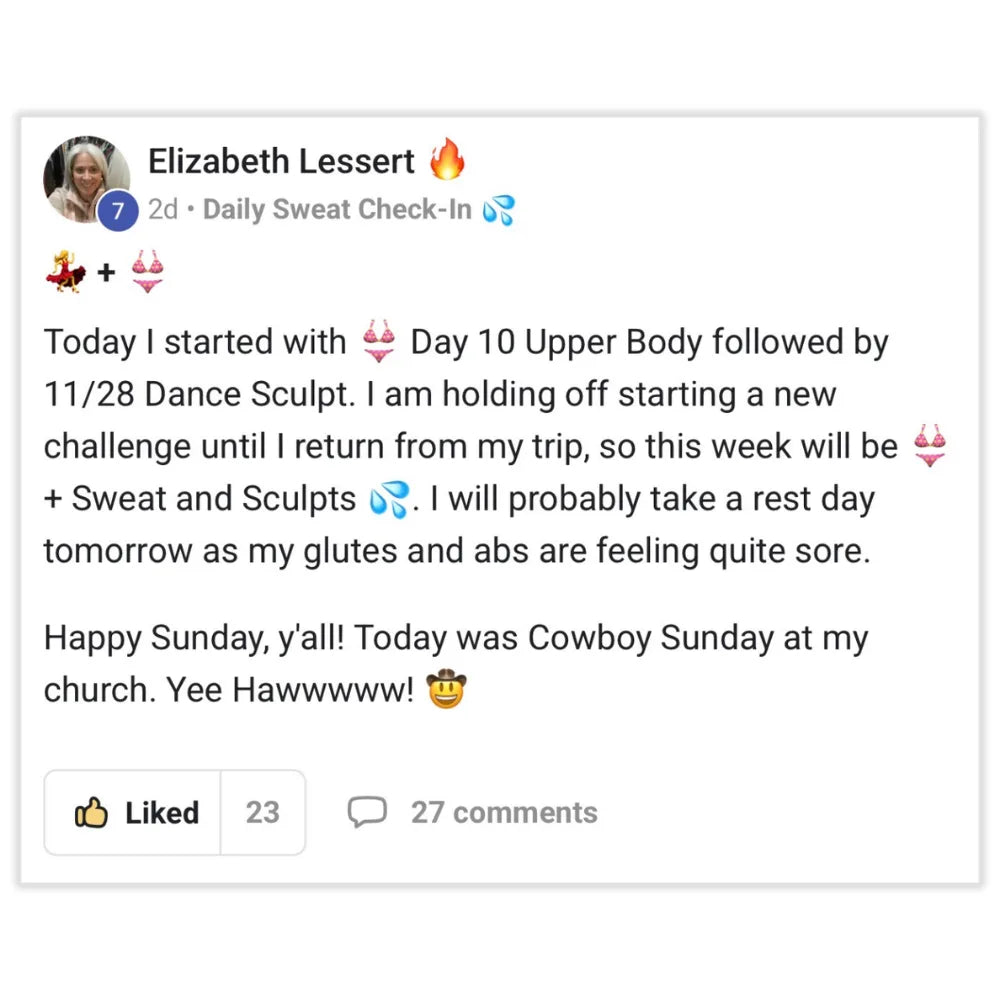
Task: Open the list of 23 likes
Action: 263,813
